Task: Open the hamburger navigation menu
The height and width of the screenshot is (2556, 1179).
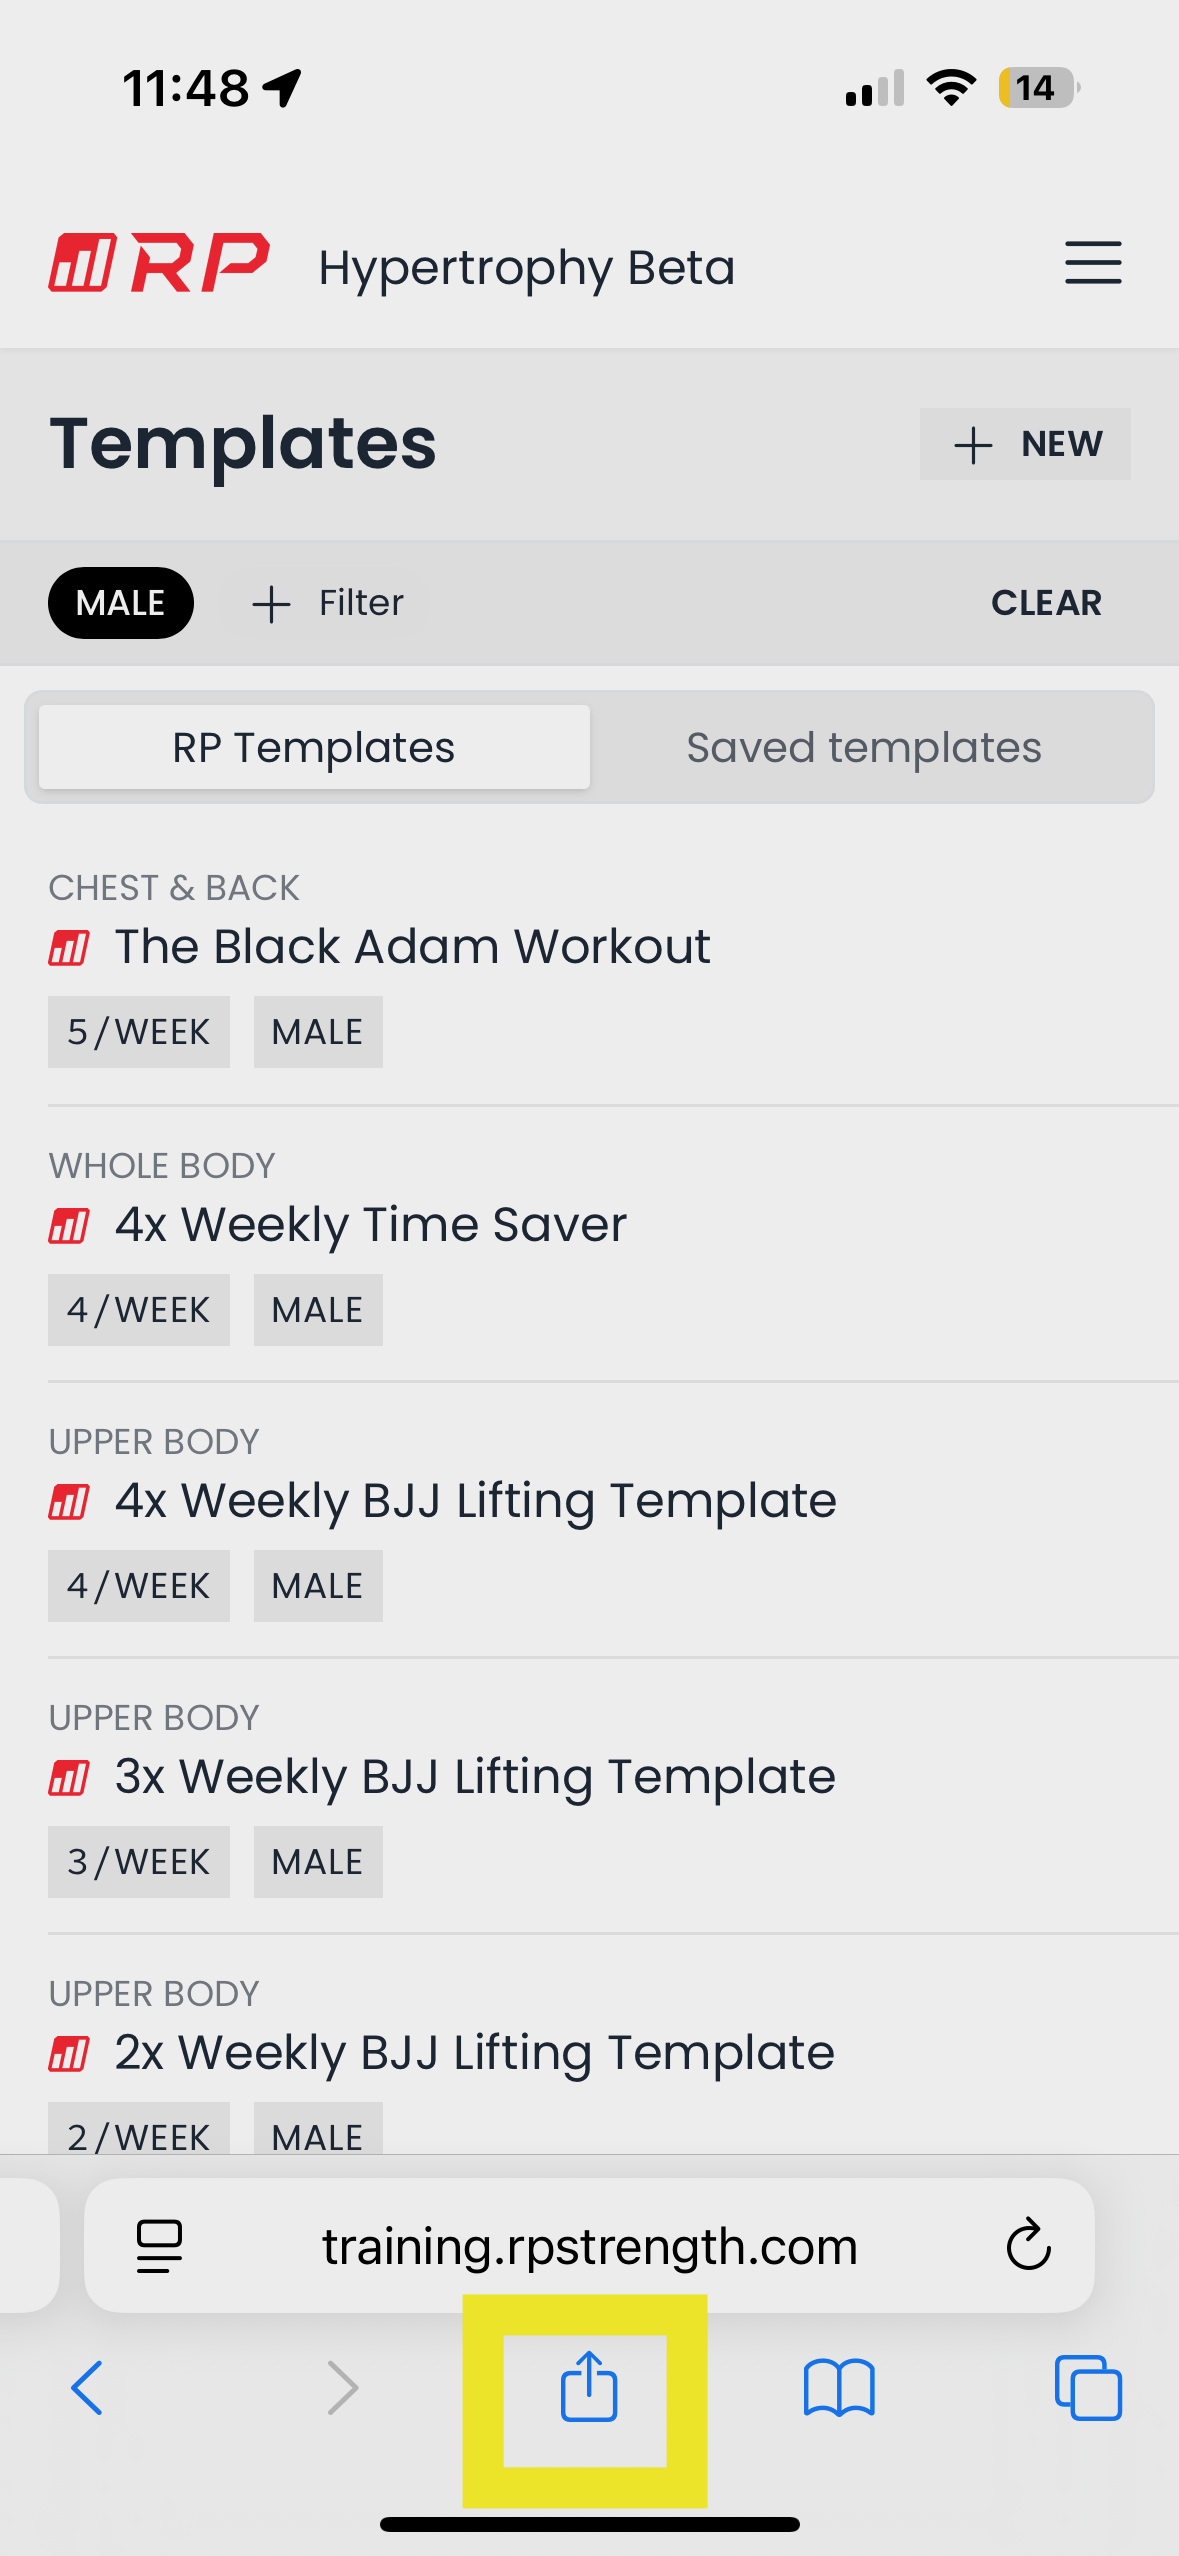Action: (1092, 263)
